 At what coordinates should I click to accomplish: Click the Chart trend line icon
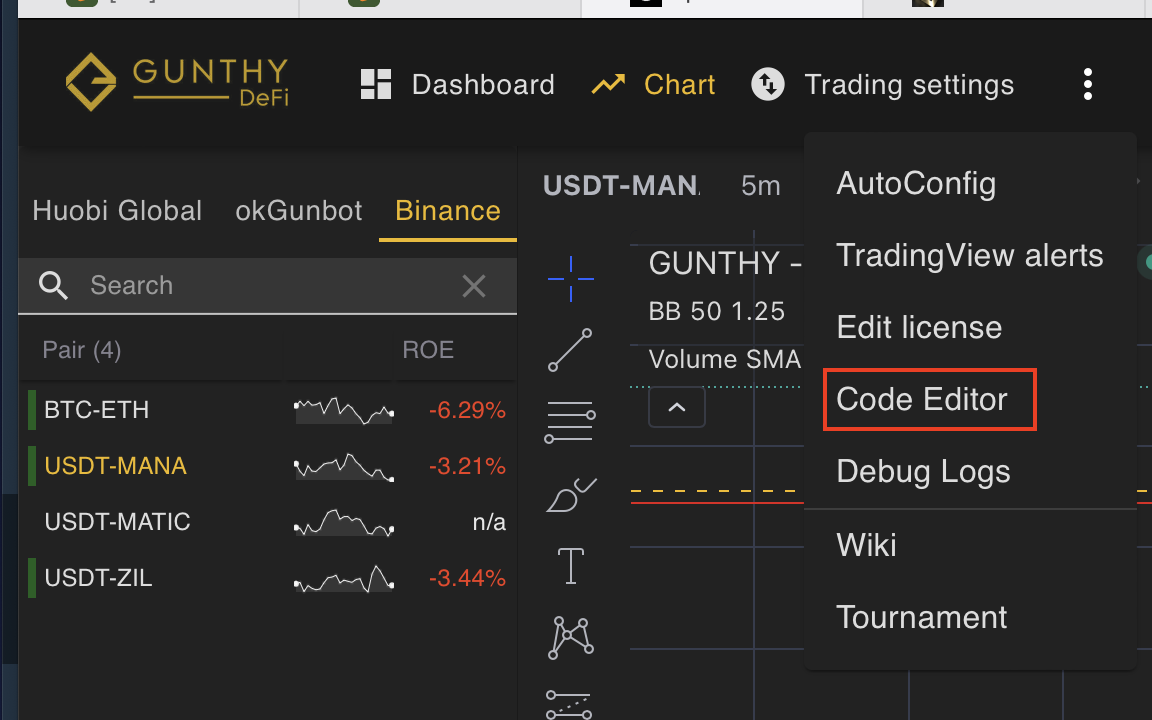608,84
